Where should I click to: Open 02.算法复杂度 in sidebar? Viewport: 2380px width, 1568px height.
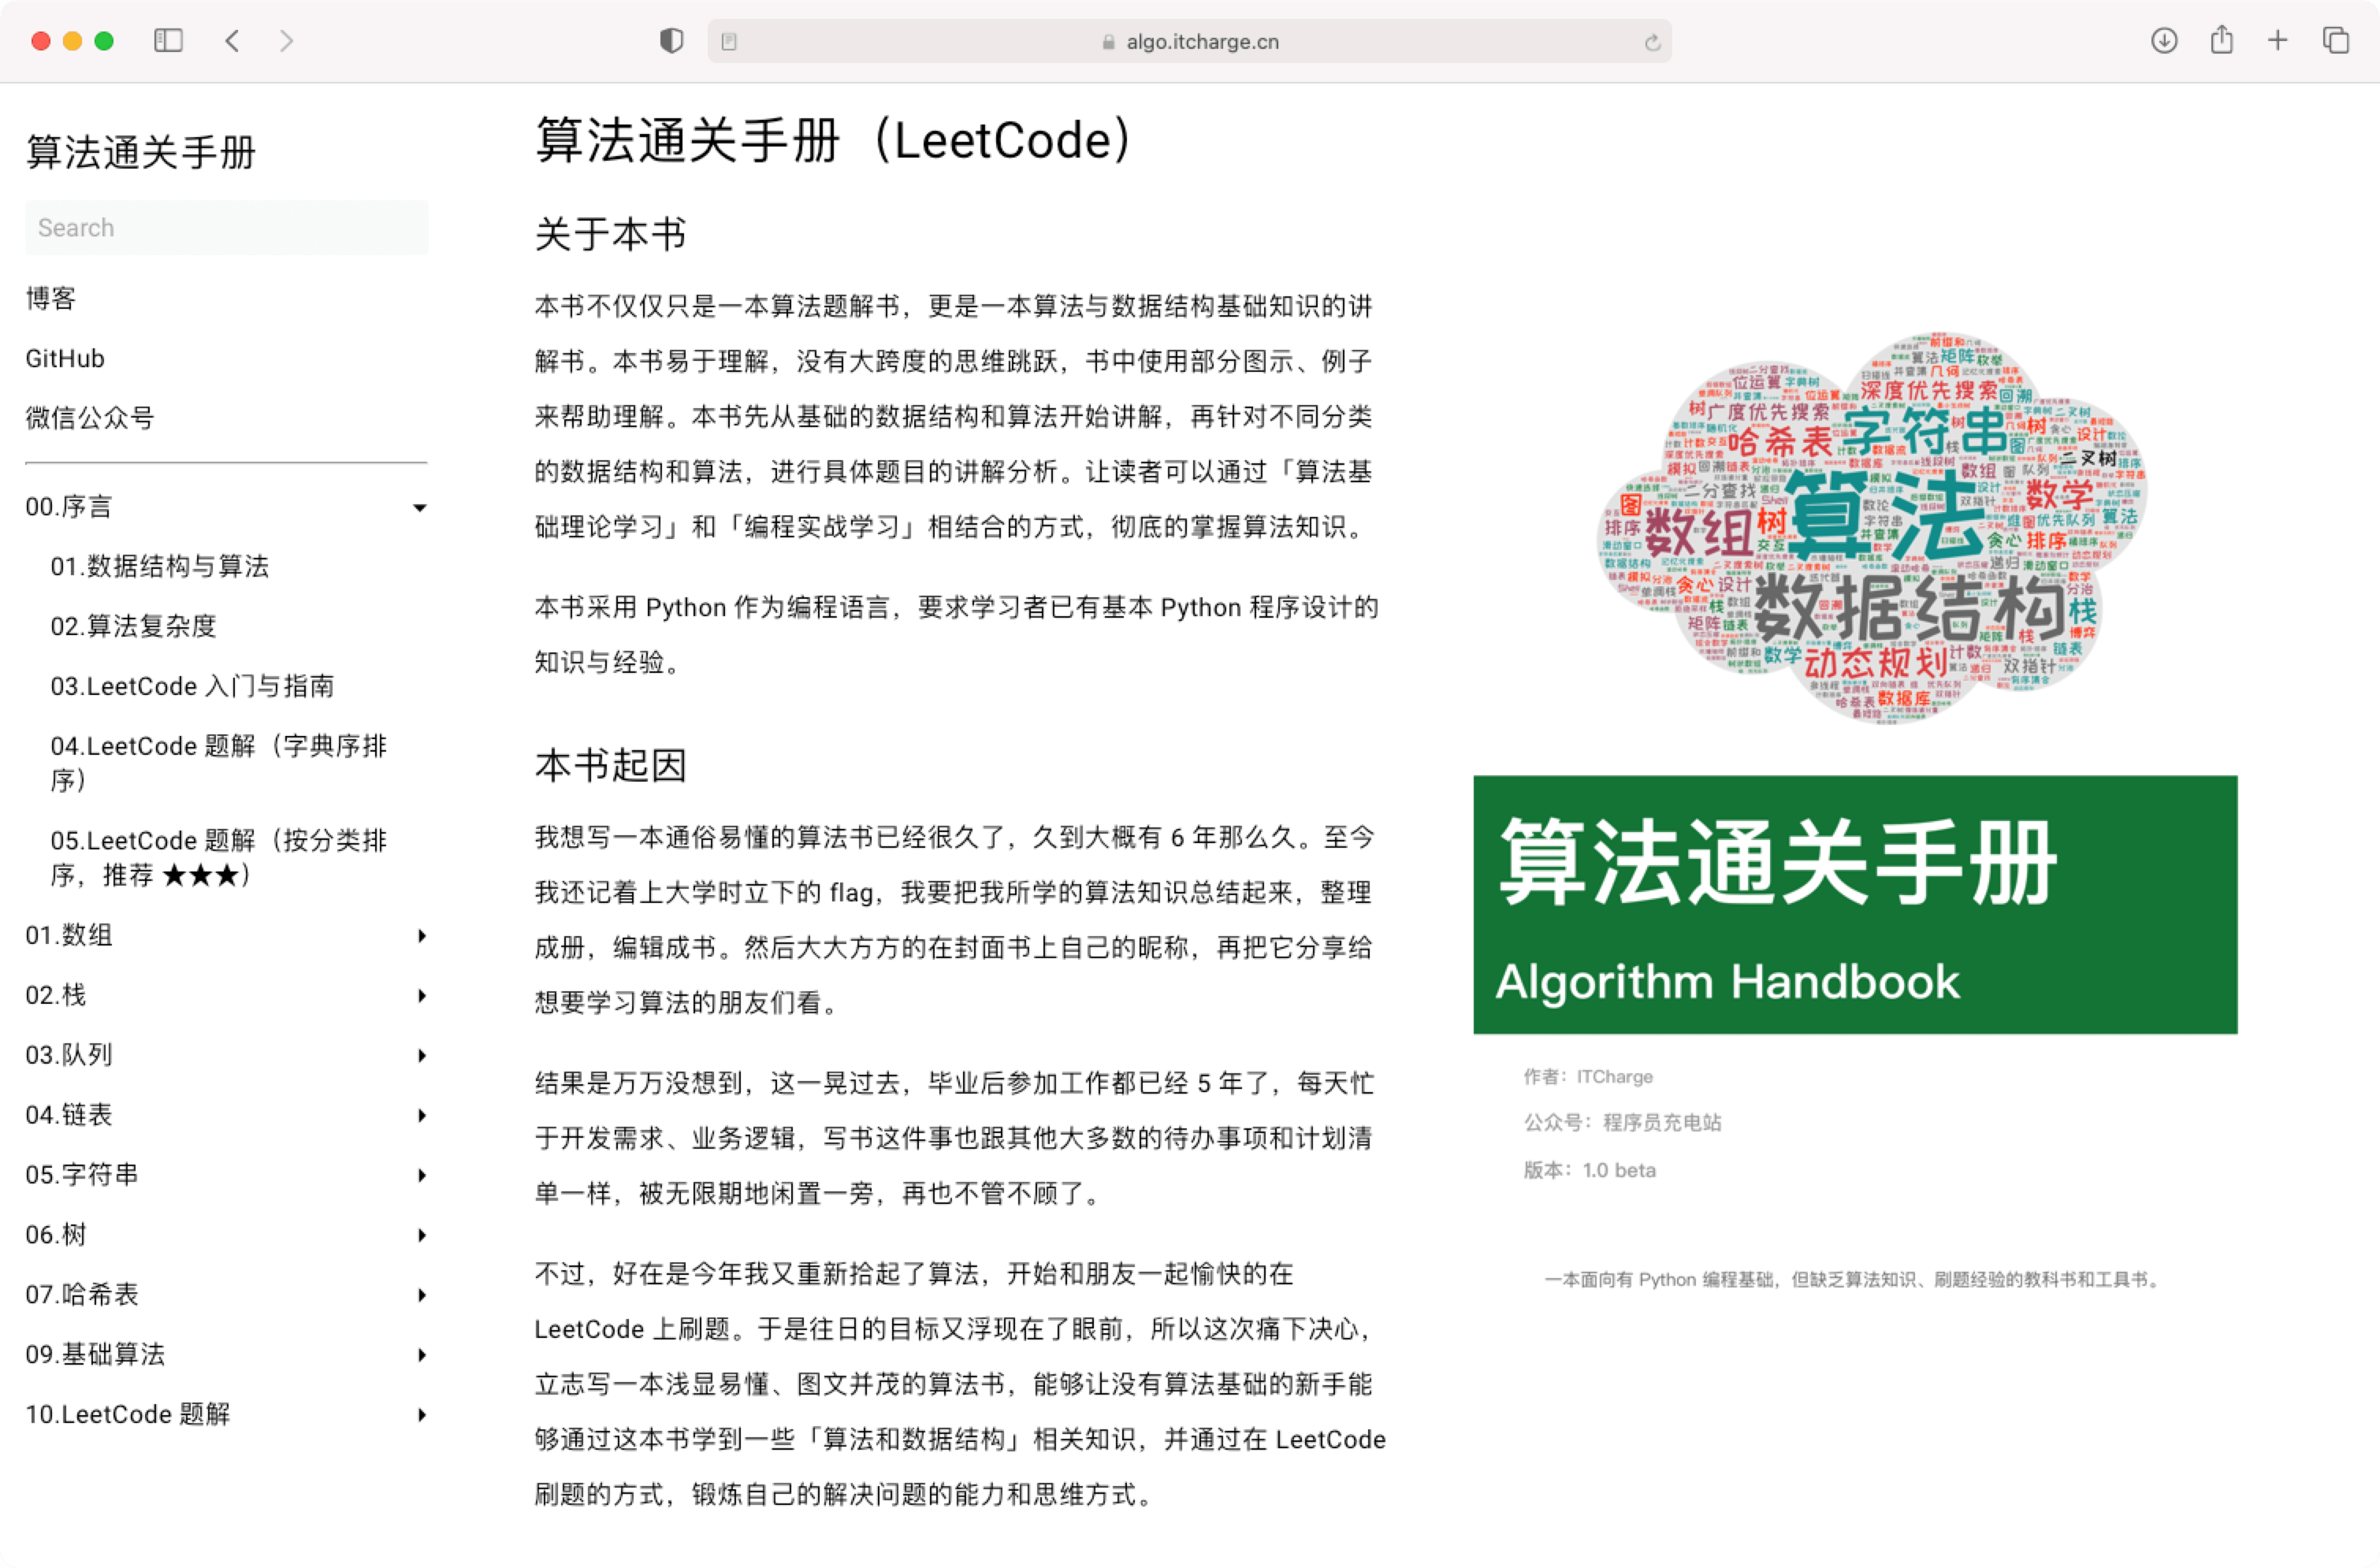pyautogui.click(x=133, y=626)
